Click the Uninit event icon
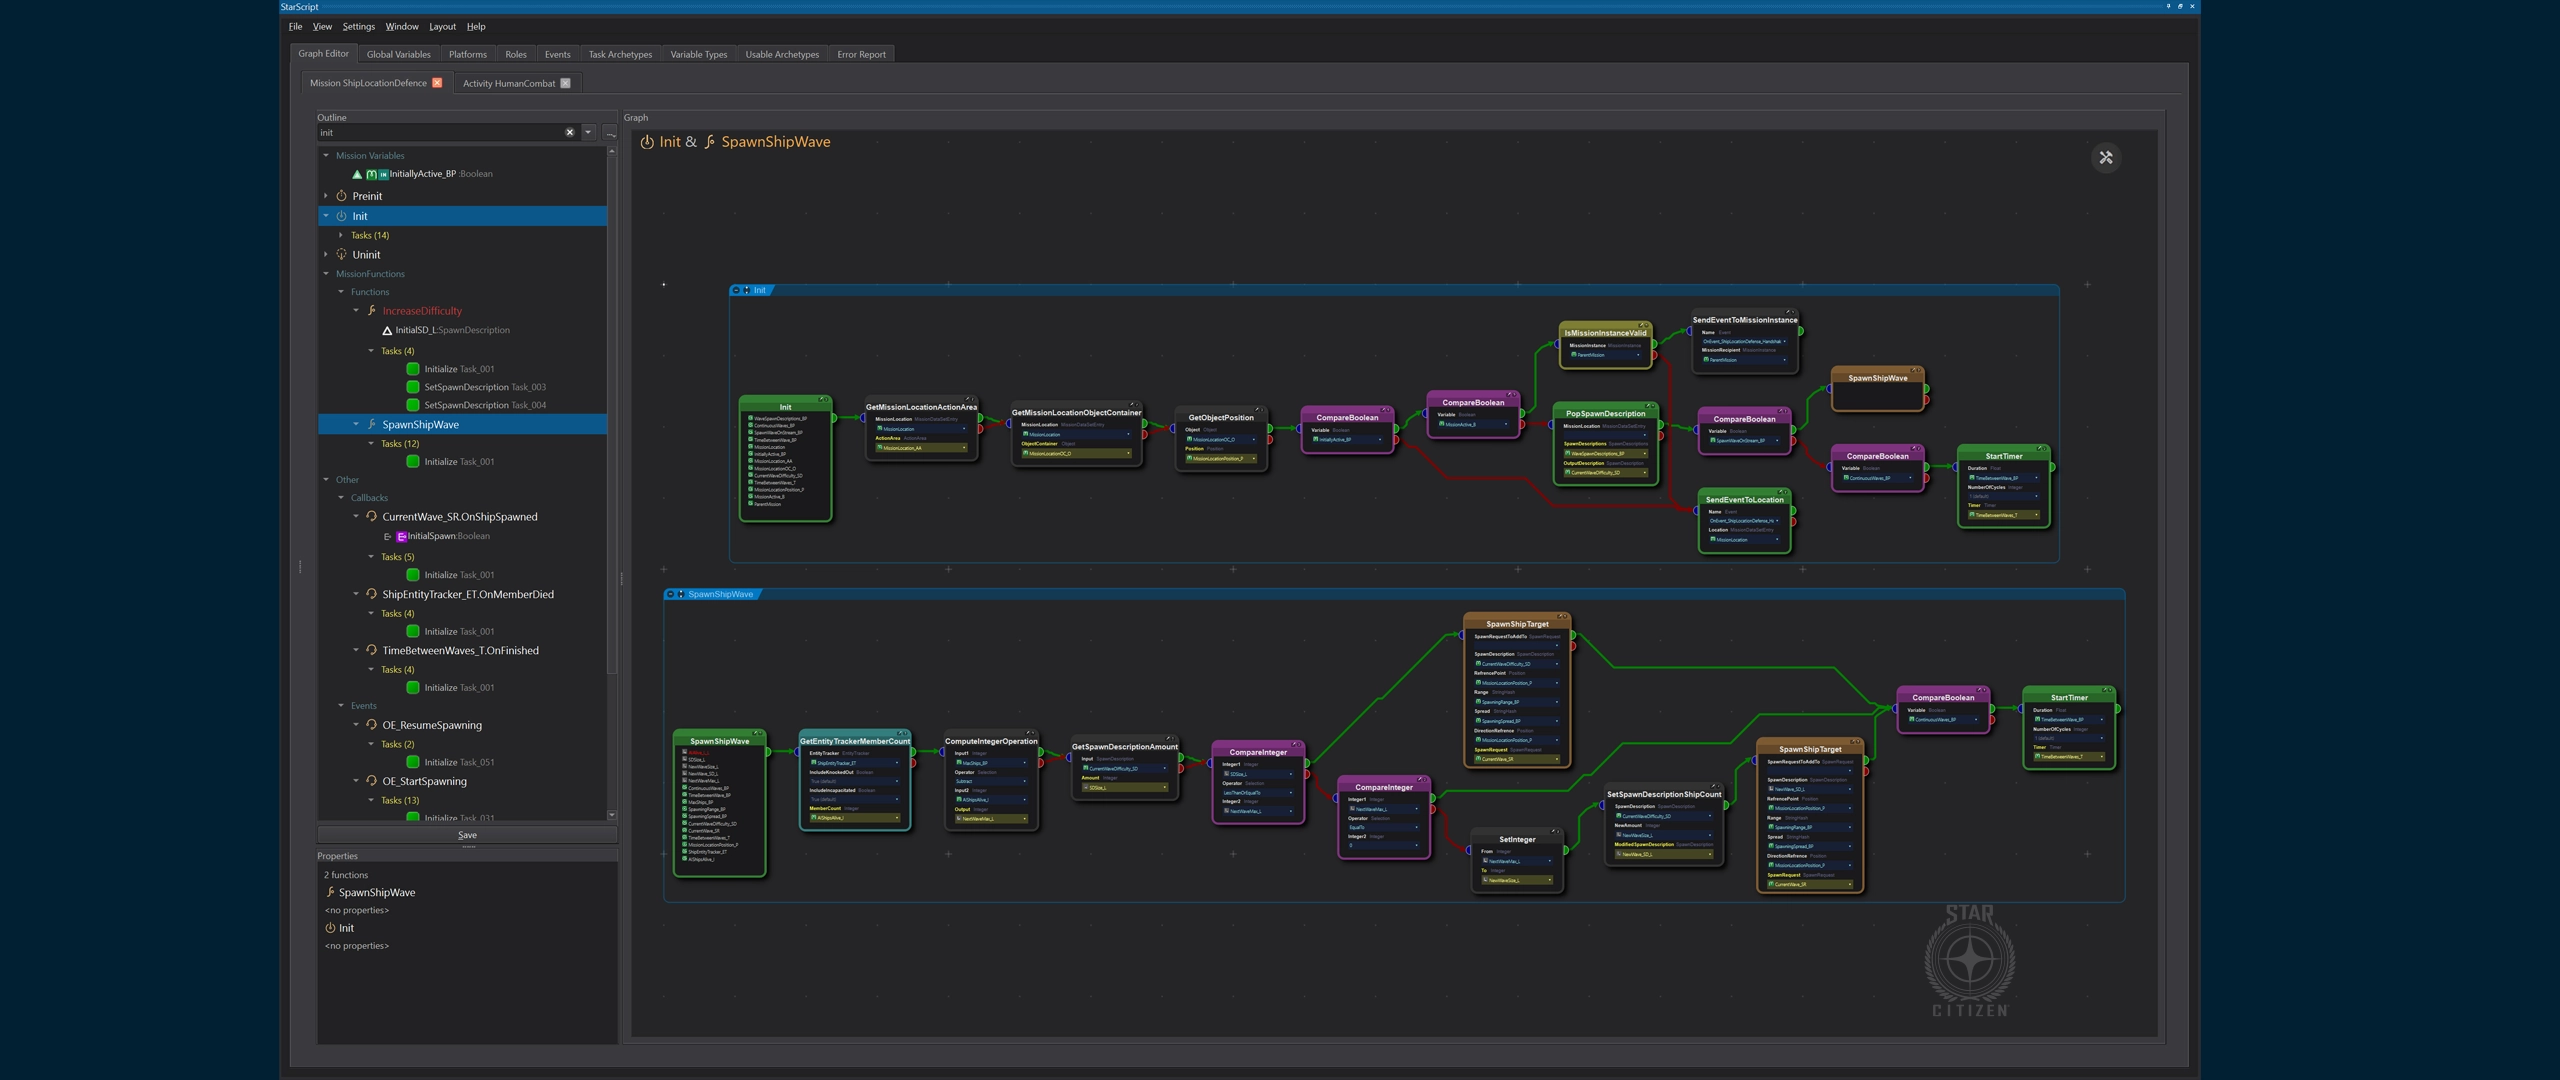Screen dimensions: 2560x1080 click(x=341, y=254)
